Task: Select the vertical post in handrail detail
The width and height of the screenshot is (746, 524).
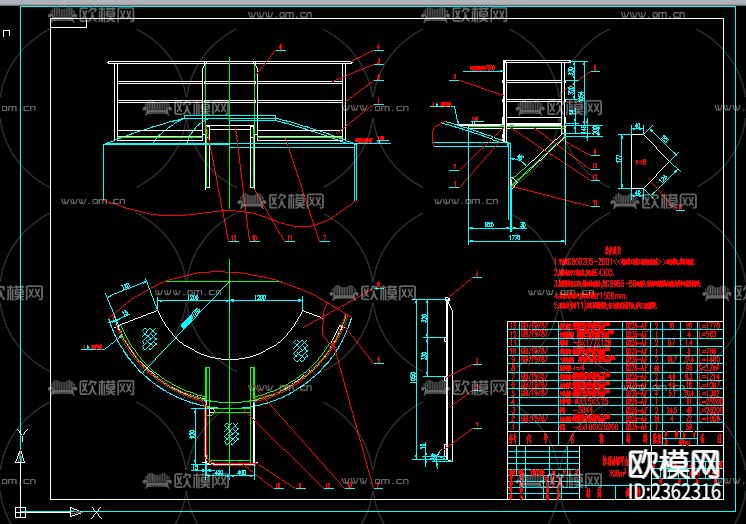Action: pyautogui.click(x=450, y=379)
